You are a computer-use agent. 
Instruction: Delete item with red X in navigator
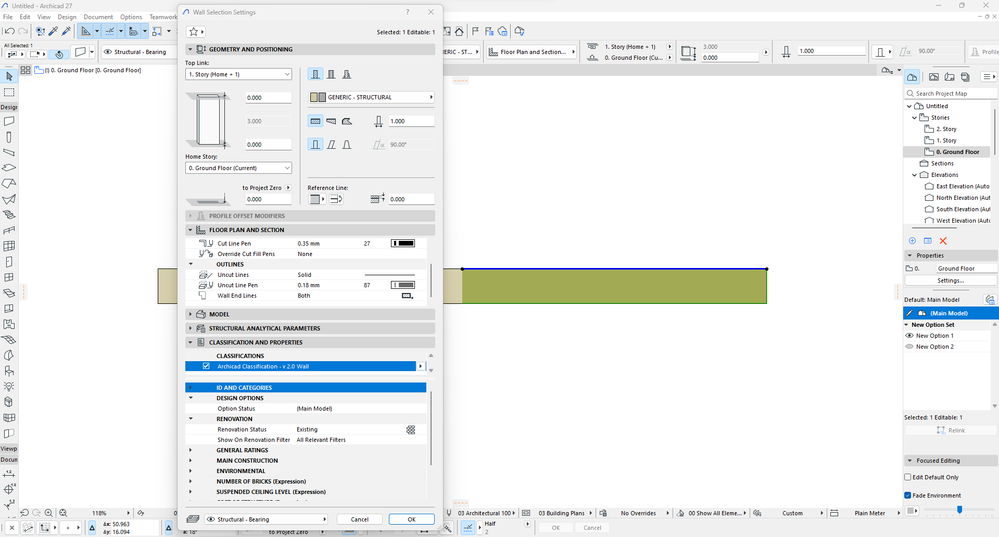click(x=943, y=241)
